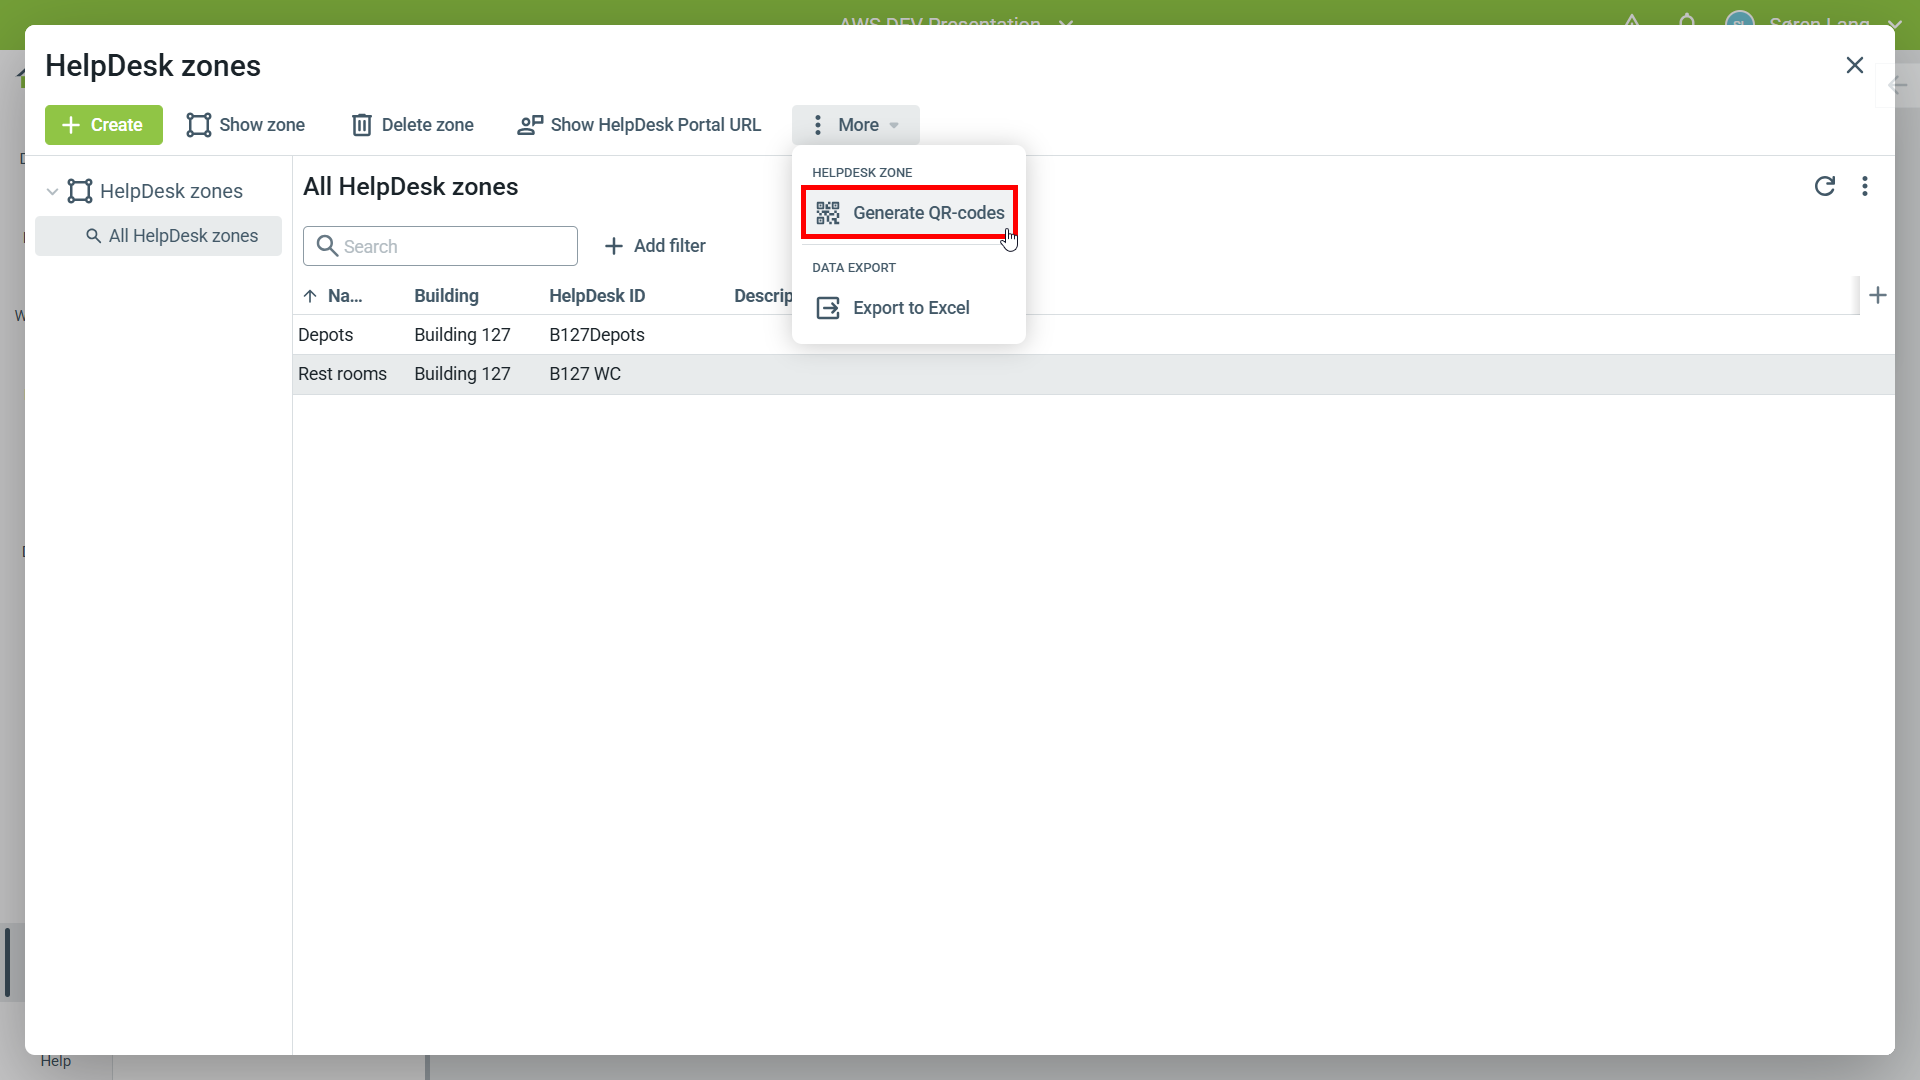
Task: Choose Export to Excel
Action: [911, 307]
